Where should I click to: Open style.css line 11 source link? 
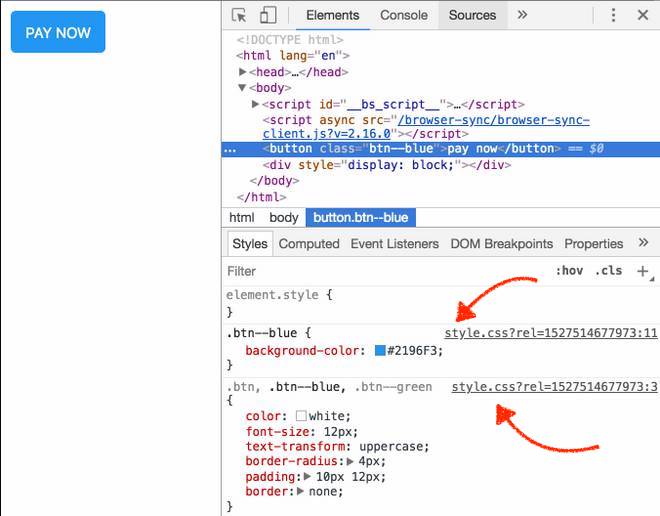coord(550,333)
